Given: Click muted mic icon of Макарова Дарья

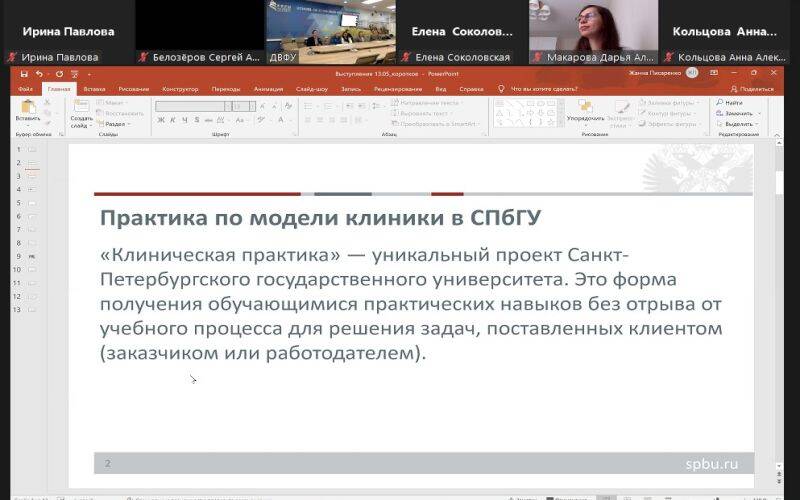Looking at the screenshot, I should click(x=538, y=57).
